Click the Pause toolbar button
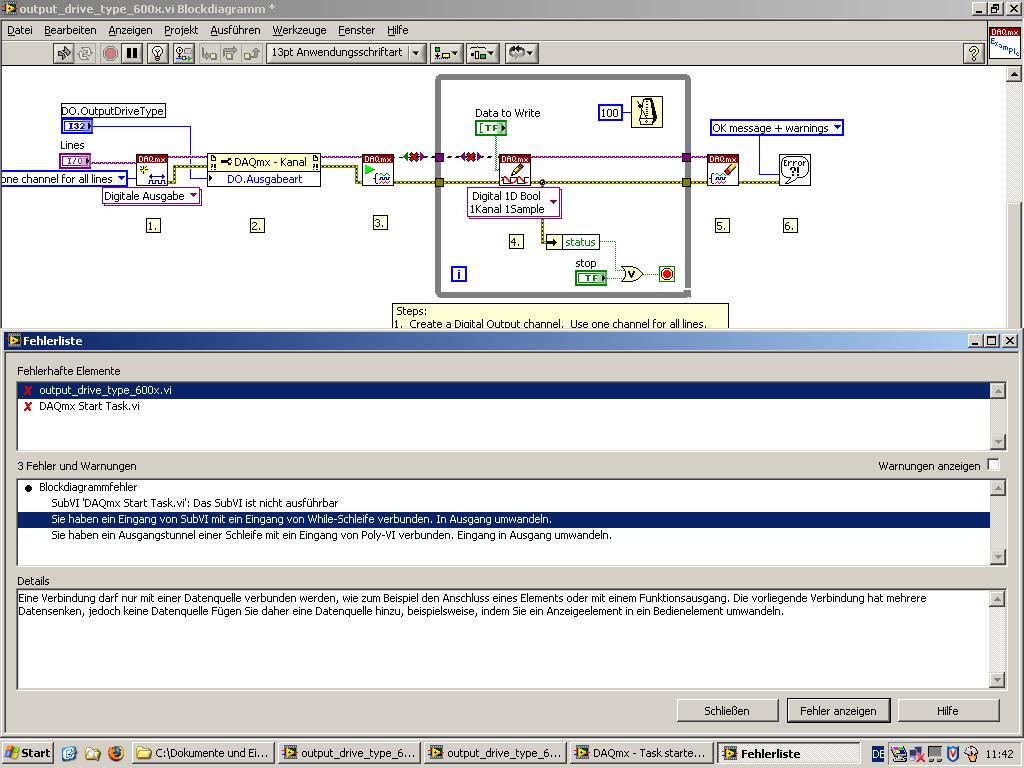The height and width of the screenshot is (768, 1024). point(133,54)
